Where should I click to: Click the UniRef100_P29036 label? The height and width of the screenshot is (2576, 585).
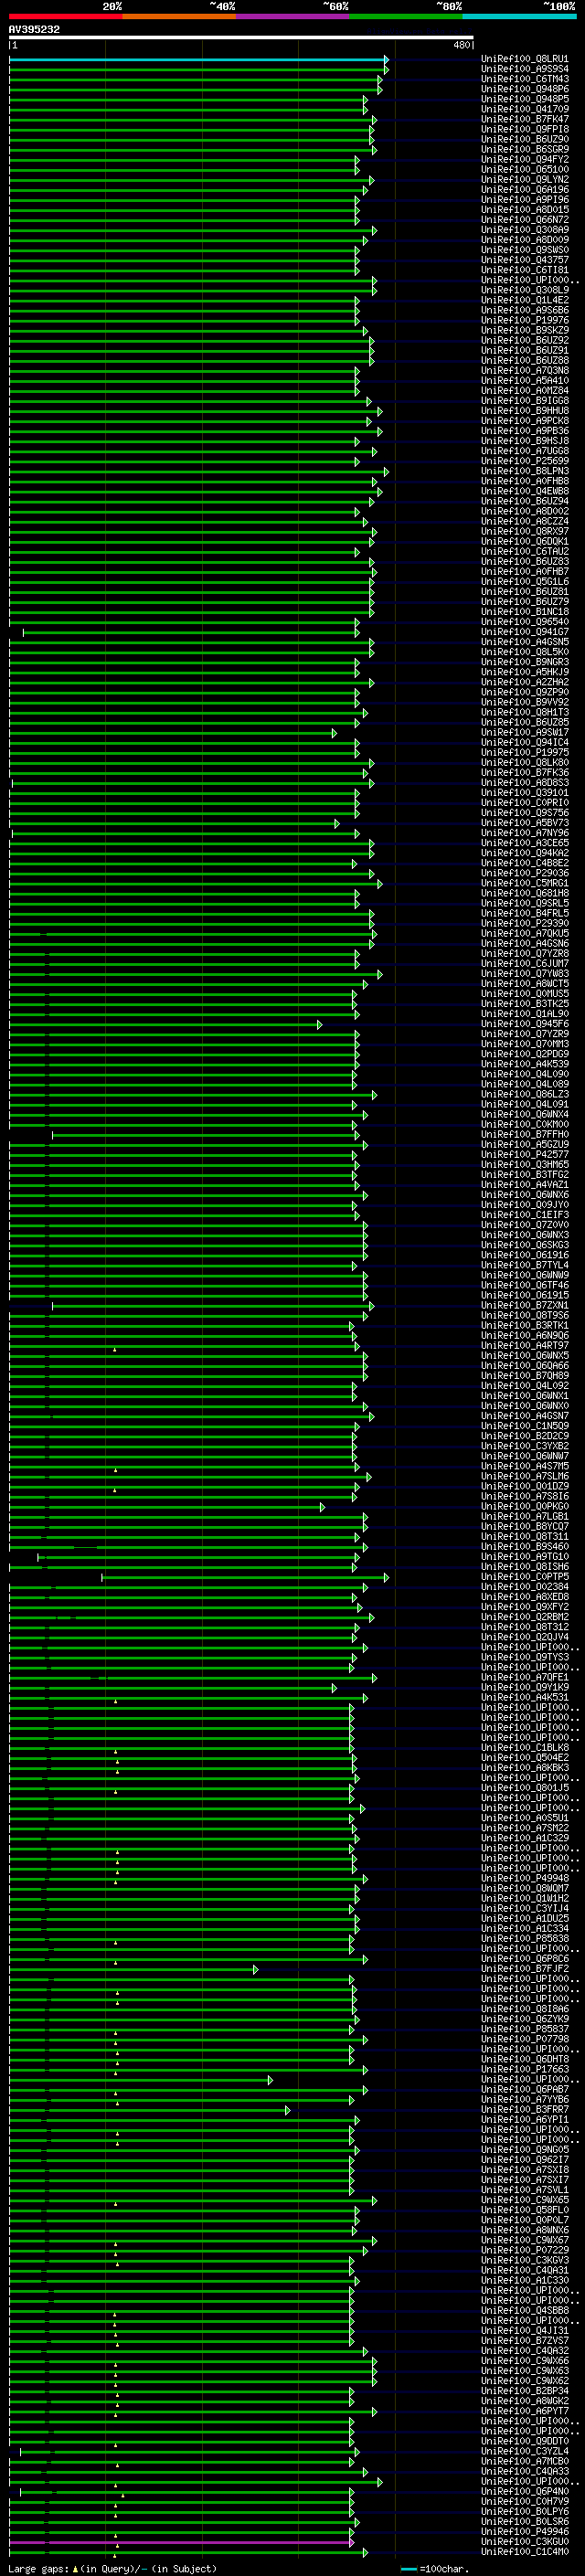tap(525, 873)
